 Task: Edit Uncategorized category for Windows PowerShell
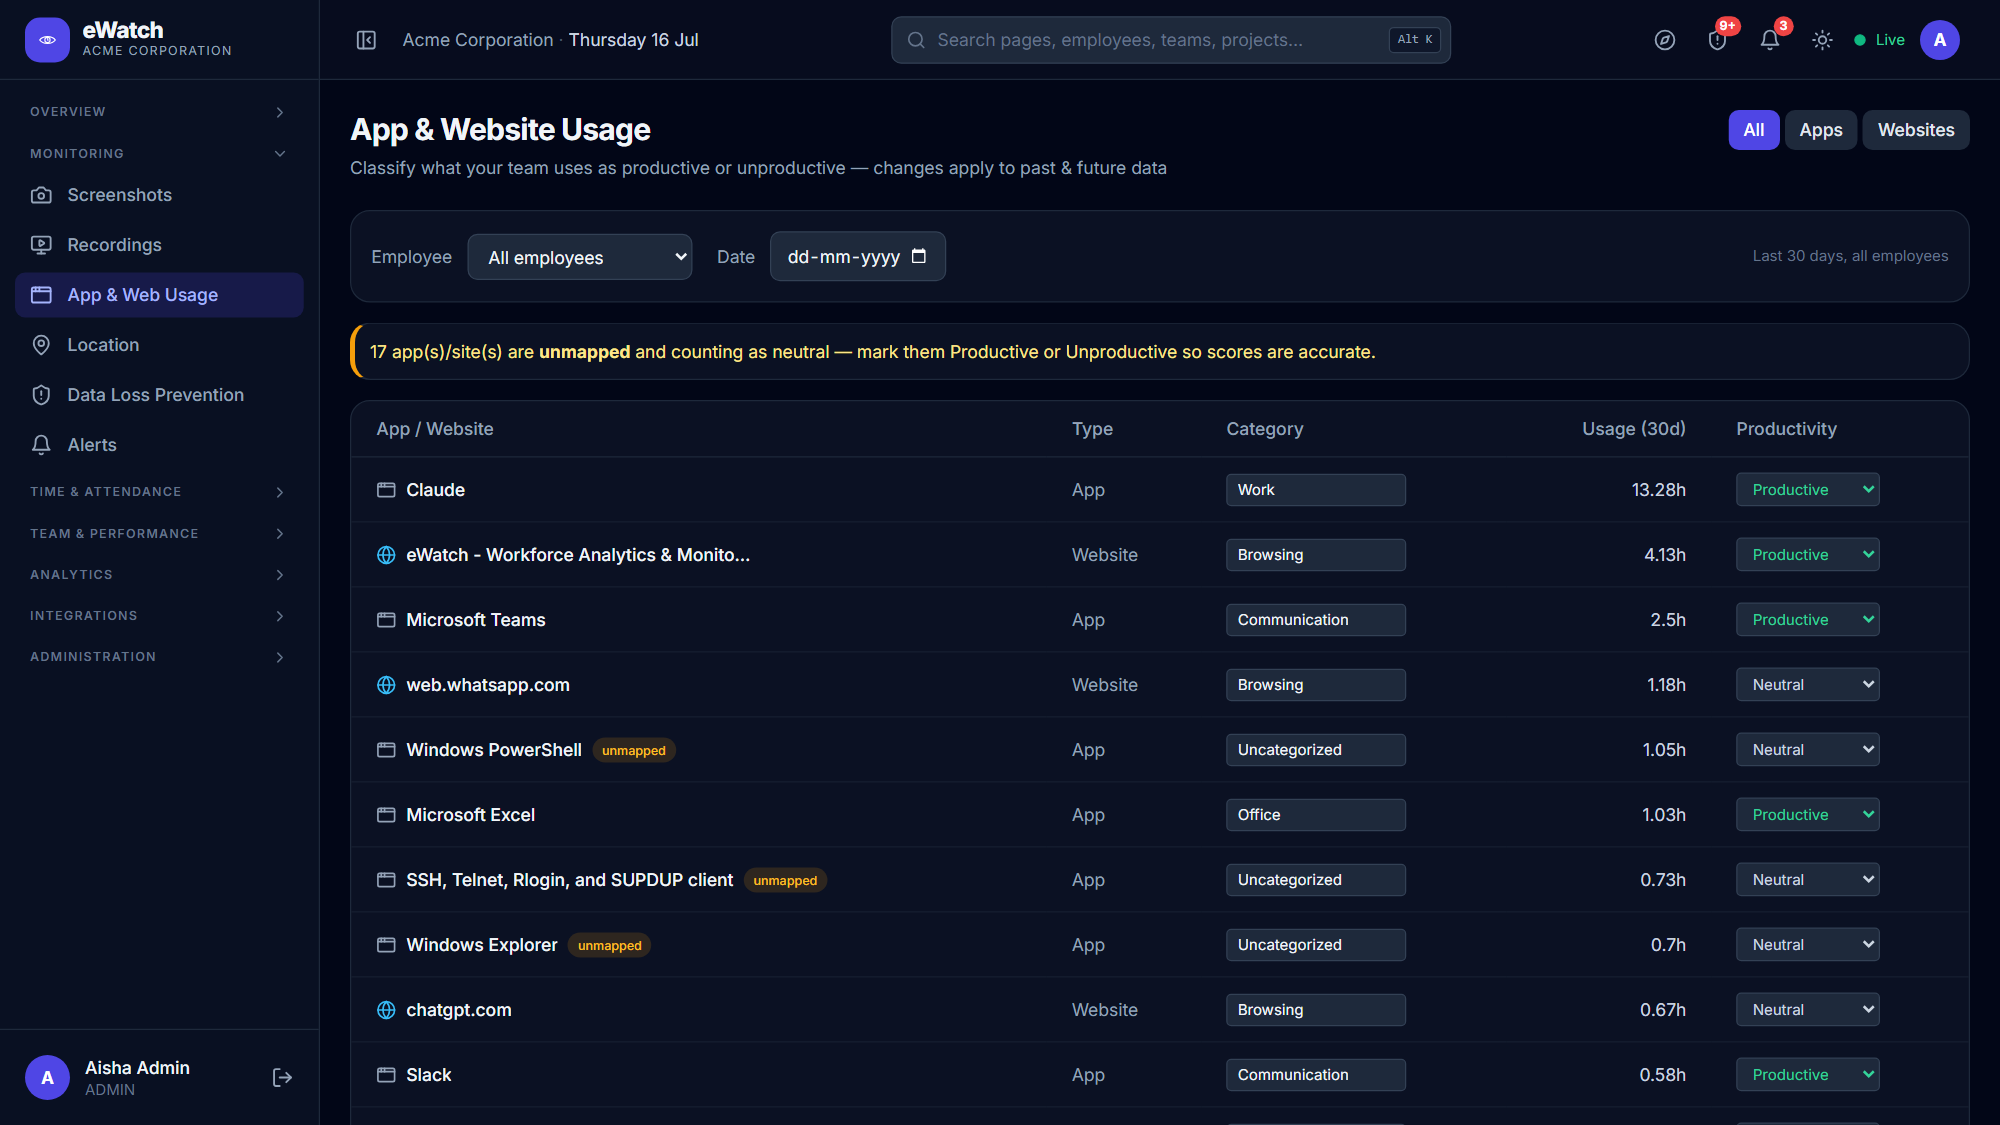click(x=1316, y=750)
